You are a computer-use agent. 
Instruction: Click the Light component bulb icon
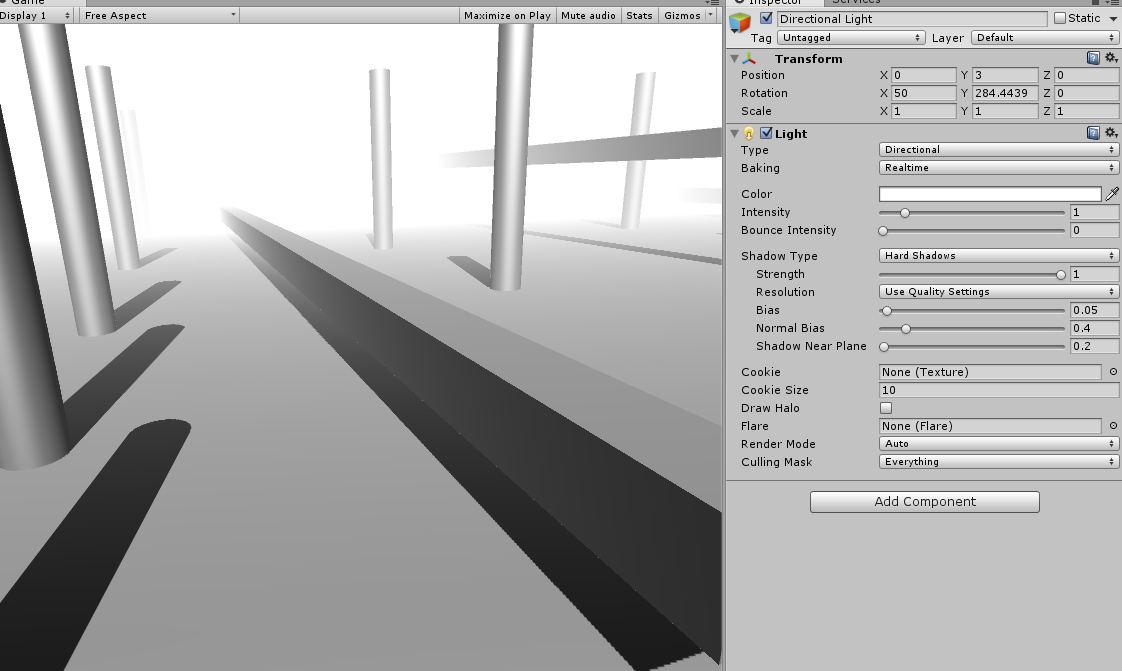748,133
